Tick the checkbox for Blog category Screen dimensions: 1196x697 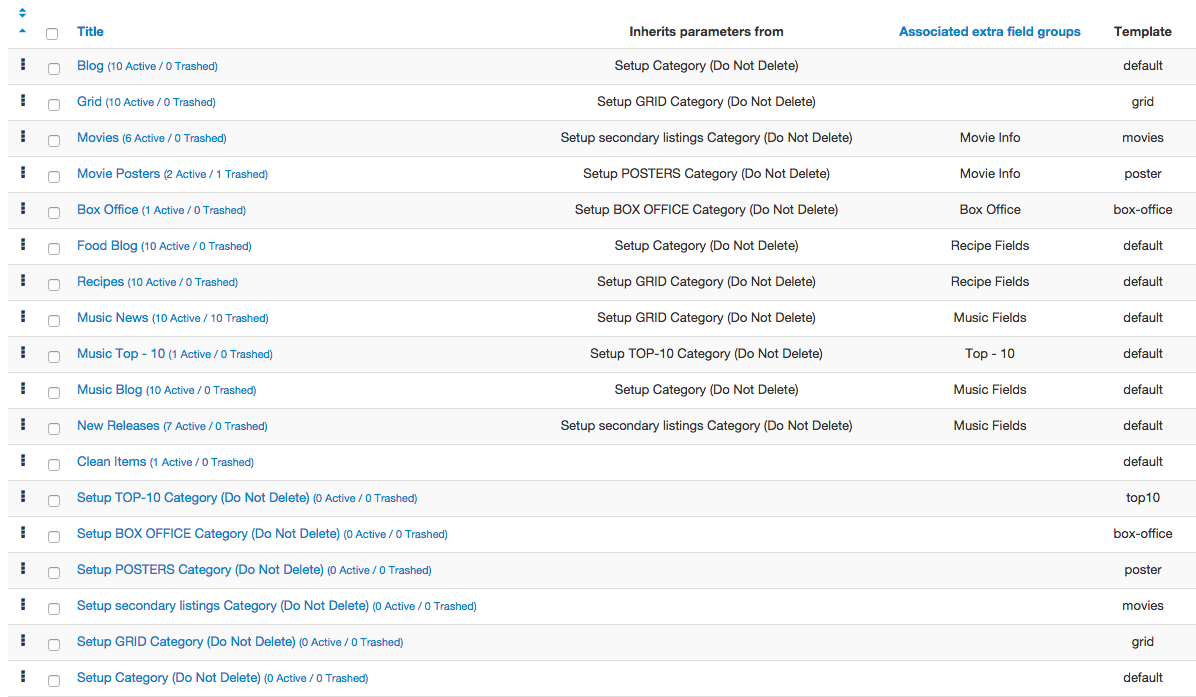[x=53, y=69]
